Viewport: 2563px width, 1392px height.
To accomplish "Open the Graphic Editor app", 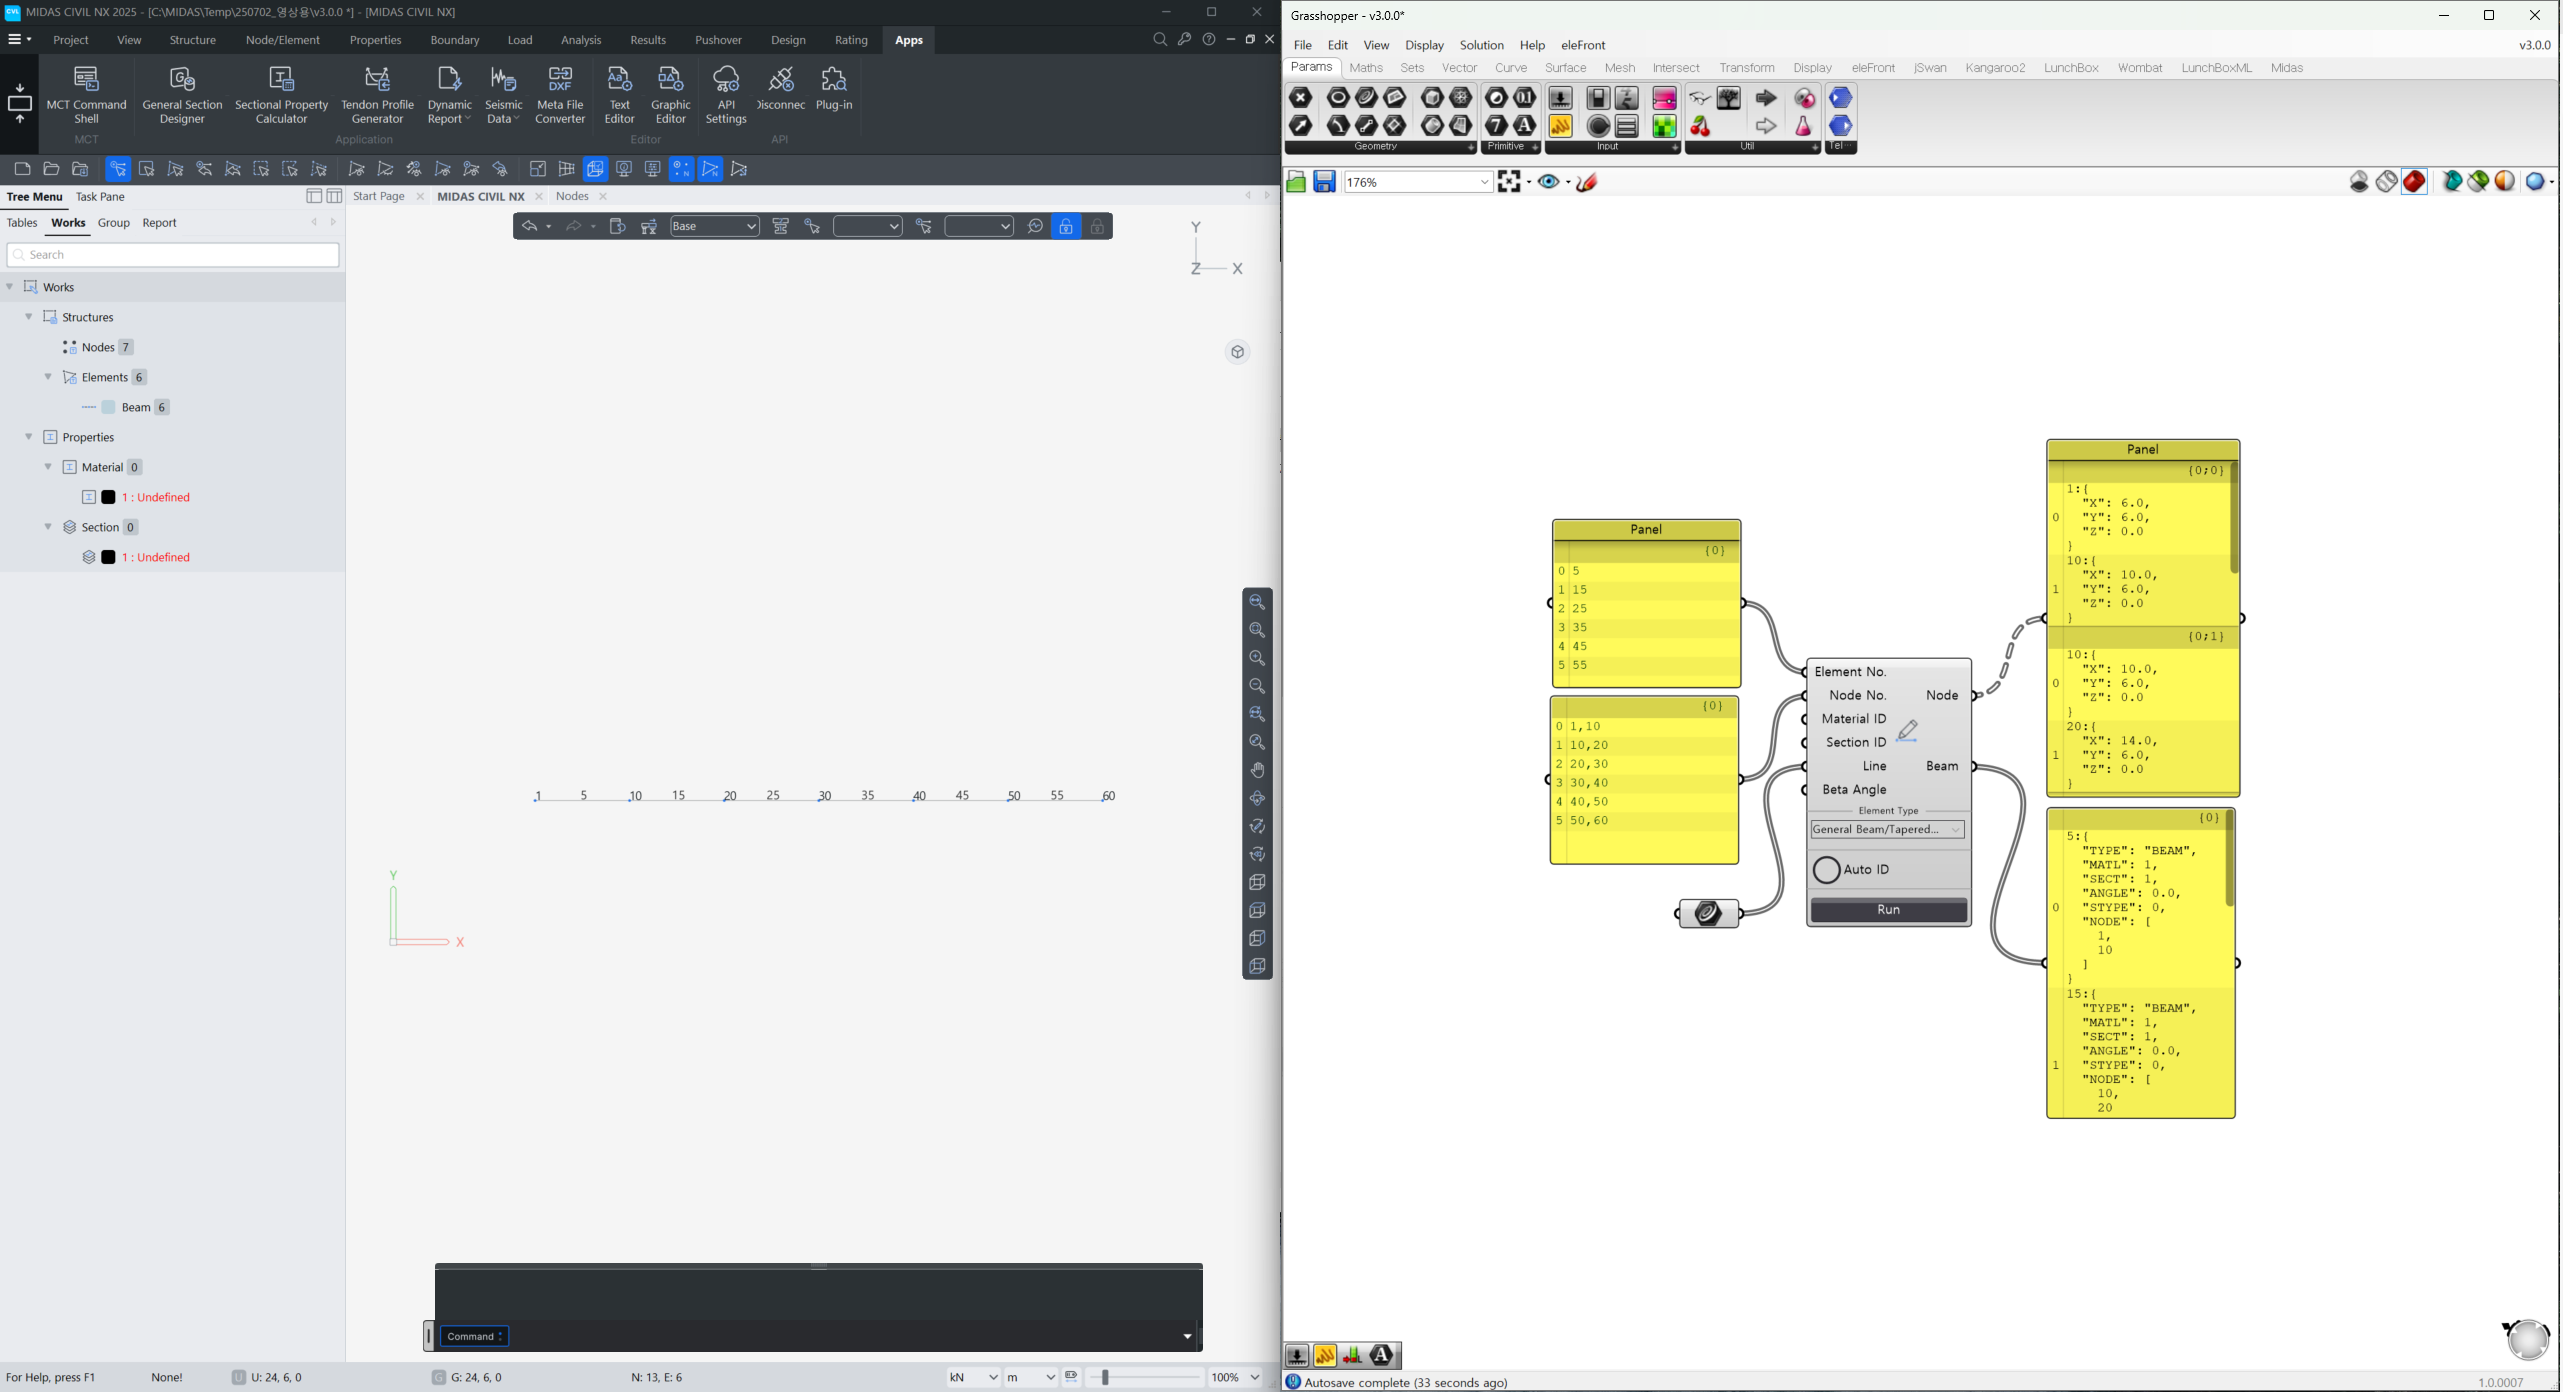I will 670,95.
